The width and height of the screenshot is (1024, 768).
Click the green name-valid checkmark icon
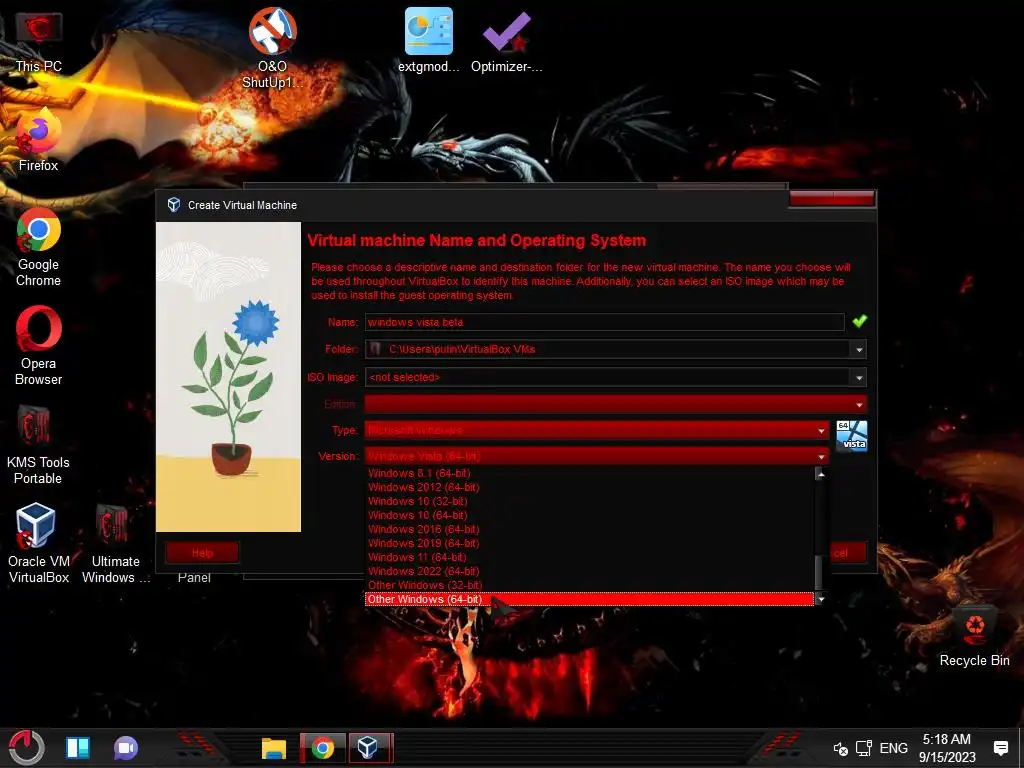(859, 321)
